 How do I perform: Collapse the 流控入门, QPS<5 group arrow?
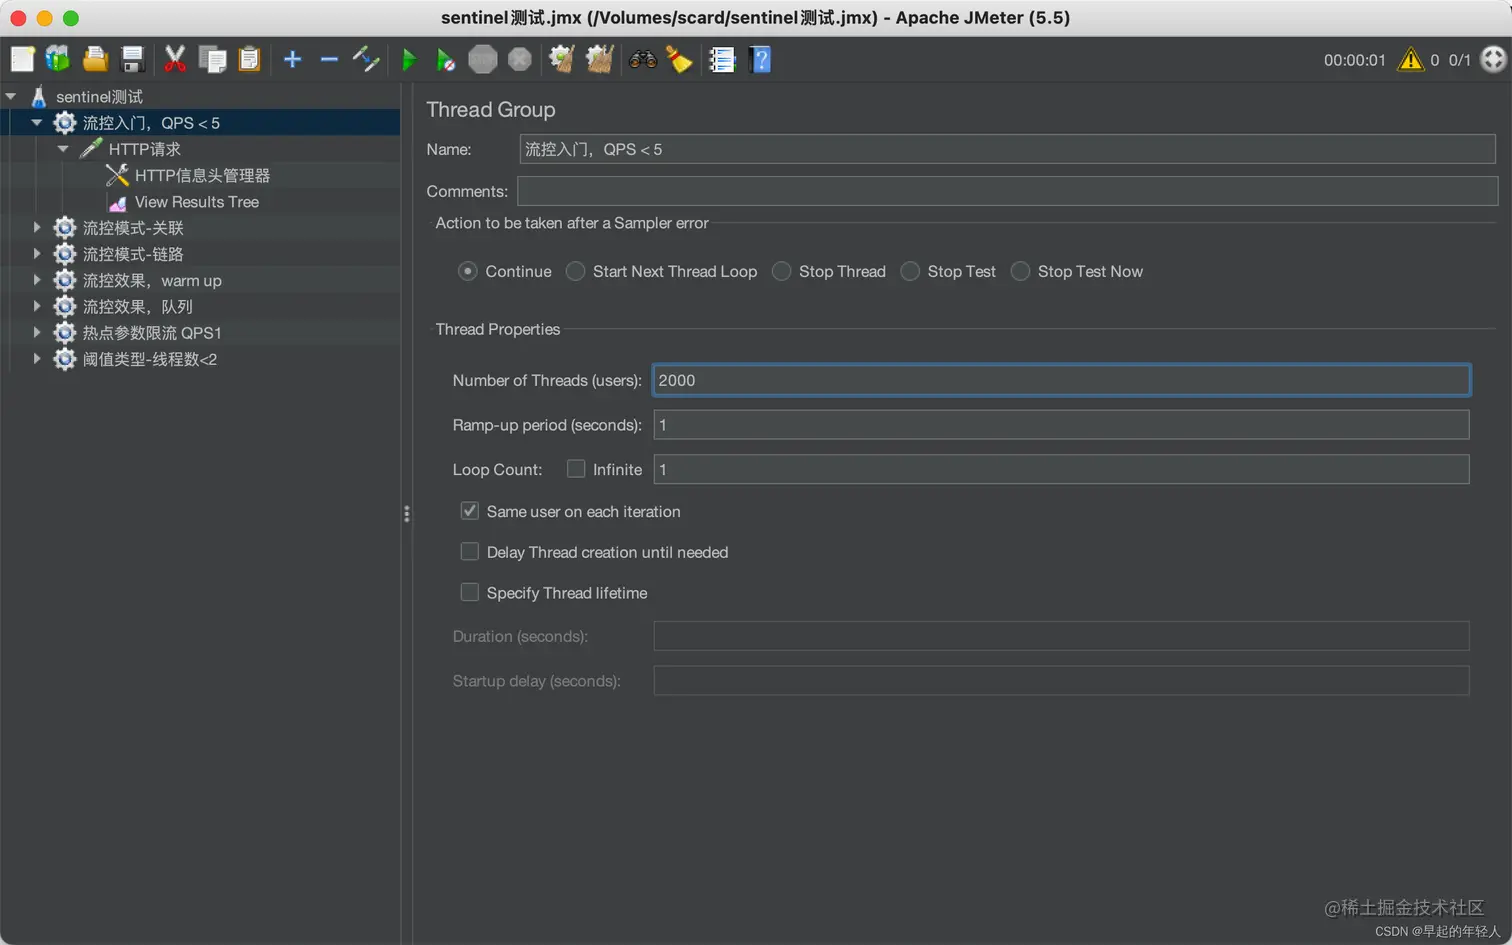(37, 123)
